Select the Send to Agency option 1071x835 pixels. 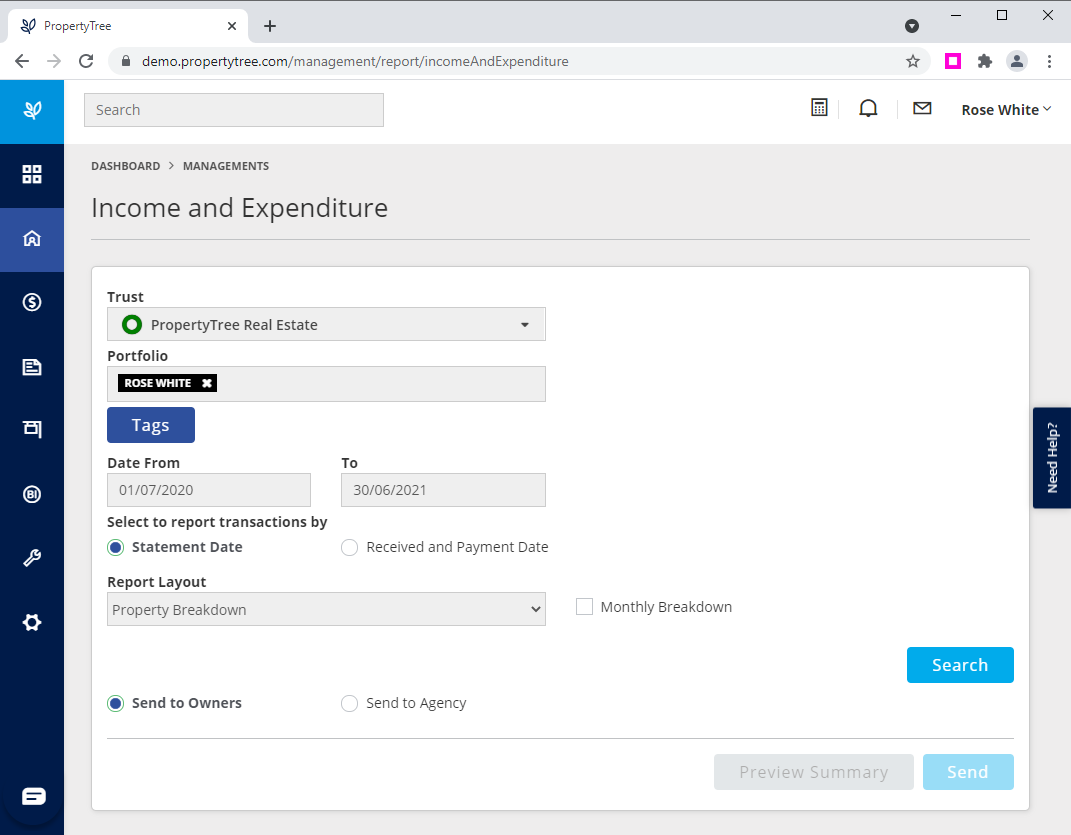(x=349, y=703)
